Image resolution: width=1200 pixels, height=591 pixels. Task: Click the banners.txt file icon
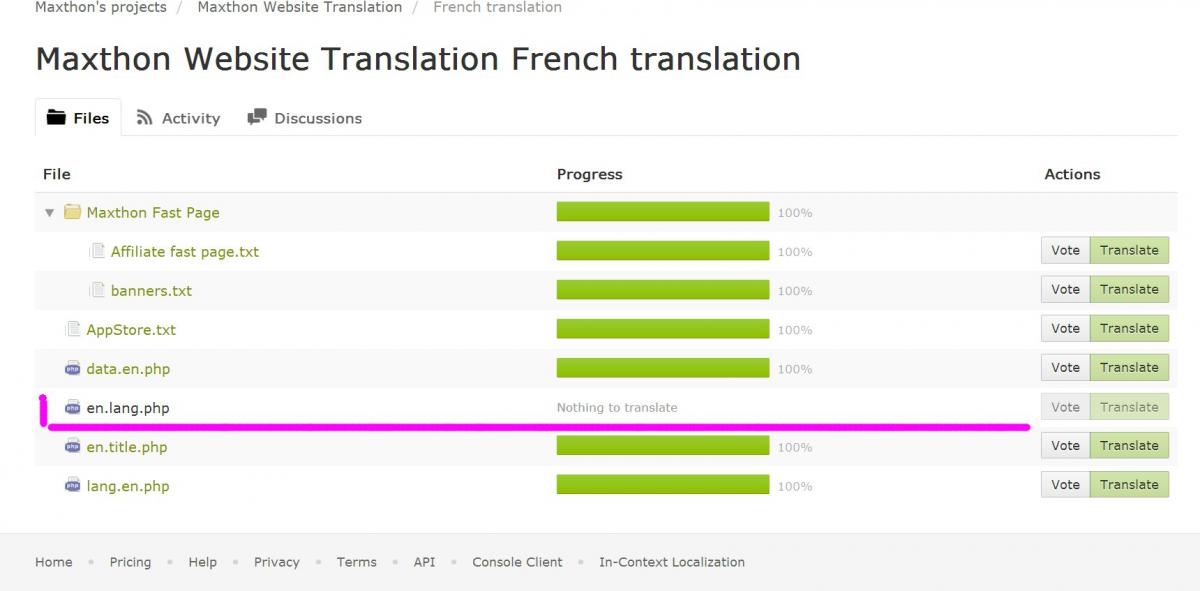[97, 290]
